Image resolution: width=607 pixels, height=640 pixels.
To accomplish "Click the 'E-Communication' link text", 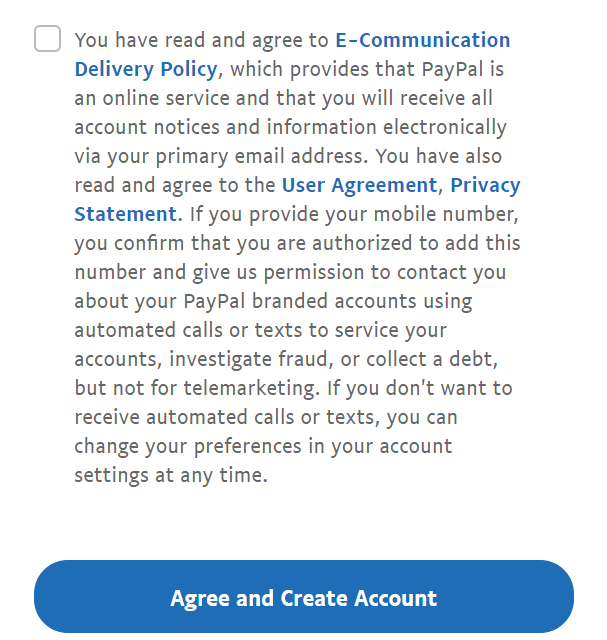I will pos(422,41).
